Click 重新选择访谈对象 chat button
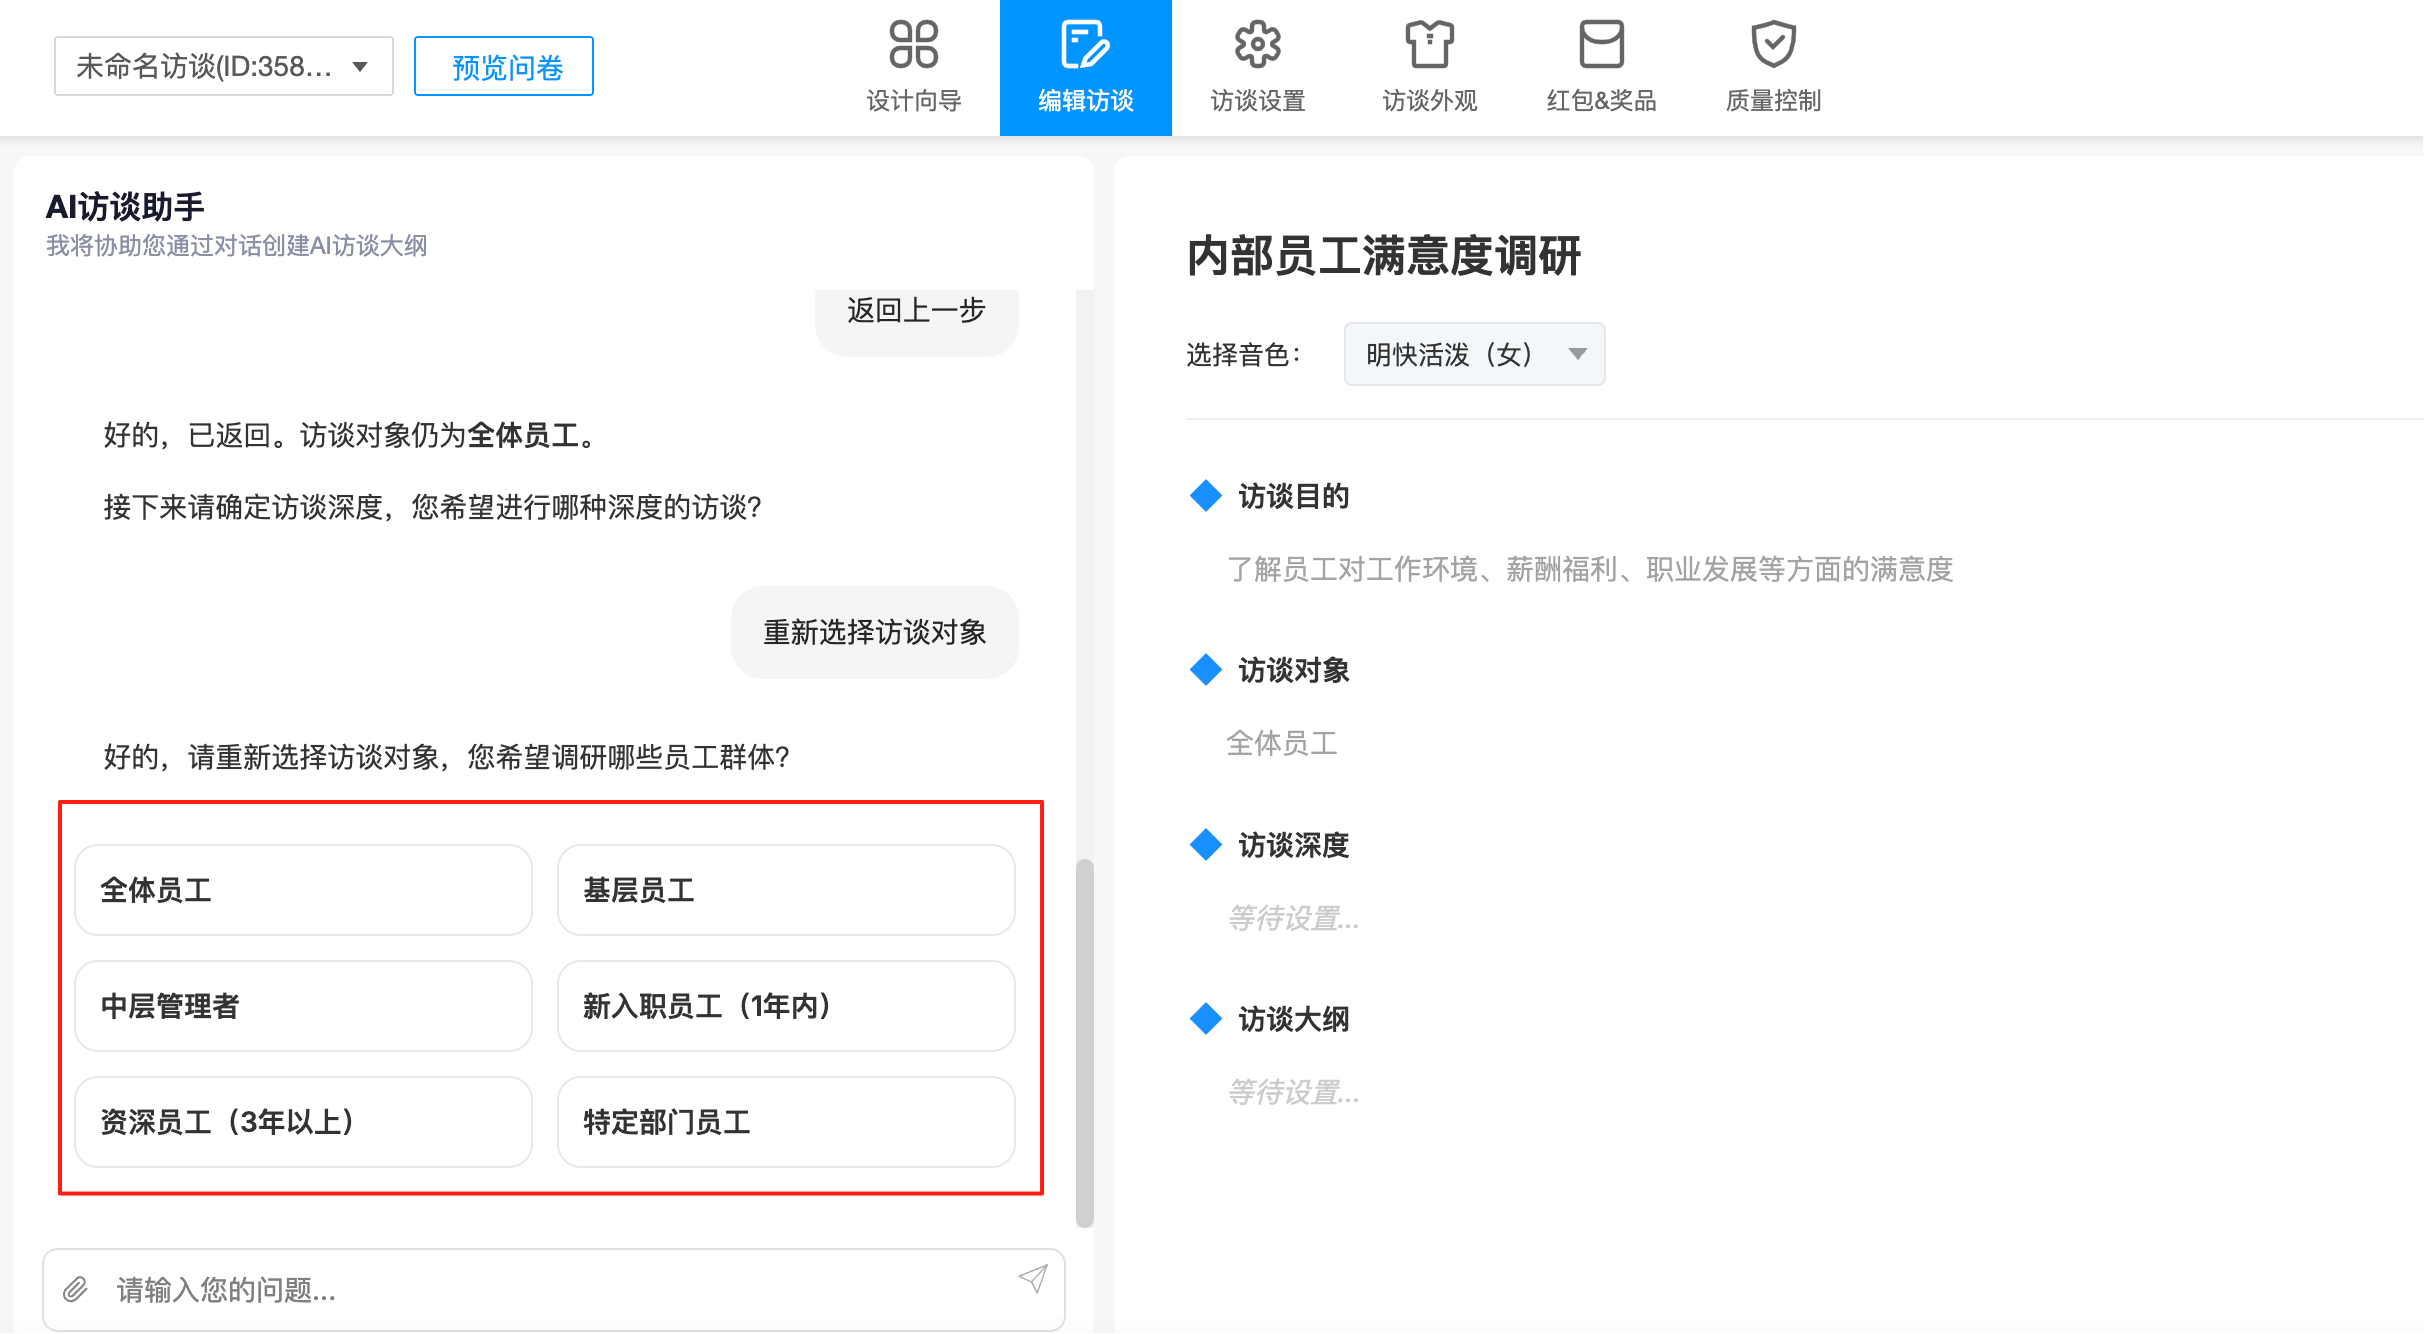 873,632
